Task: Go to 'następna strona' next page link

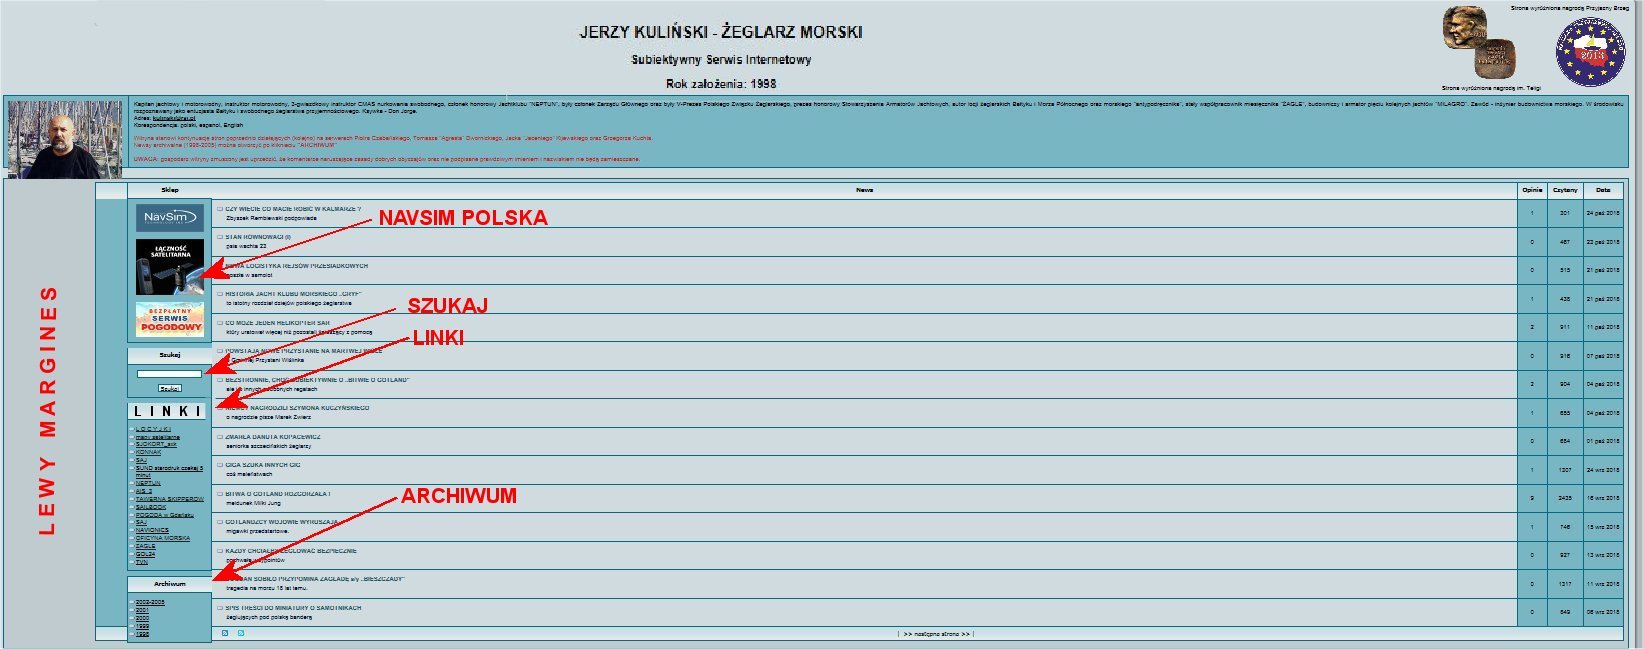Action: pos(936,634)
